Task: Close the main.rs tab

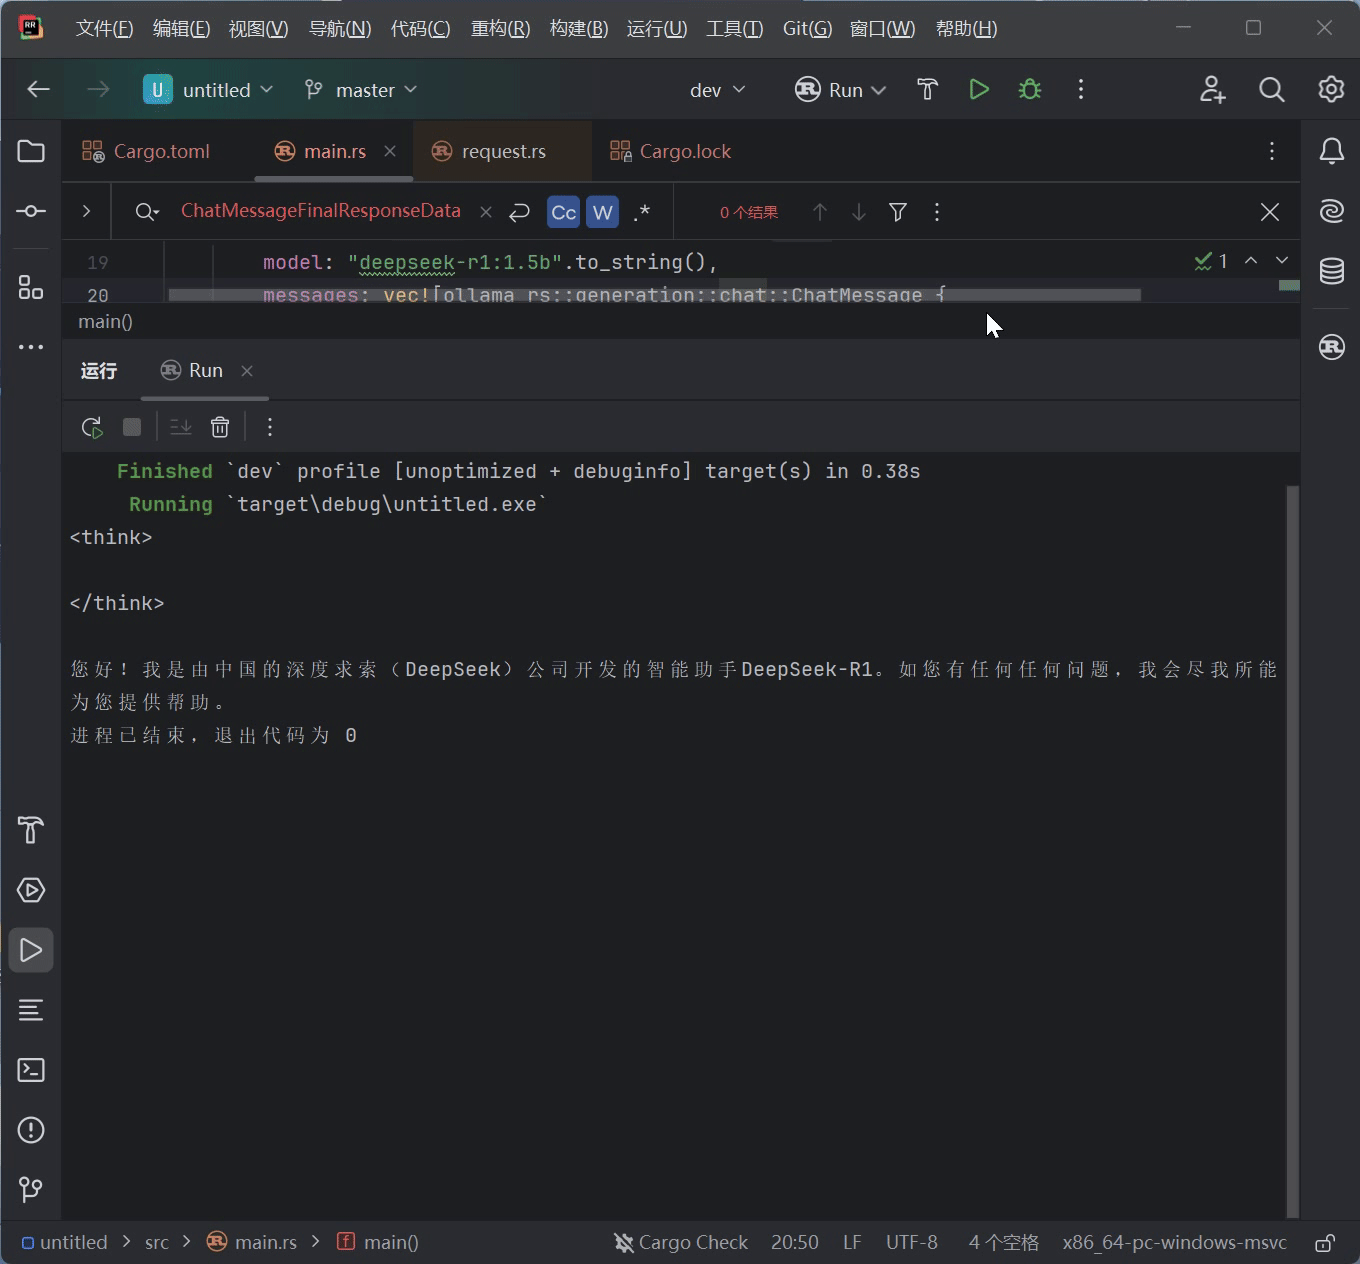Action: coord(390,151)
